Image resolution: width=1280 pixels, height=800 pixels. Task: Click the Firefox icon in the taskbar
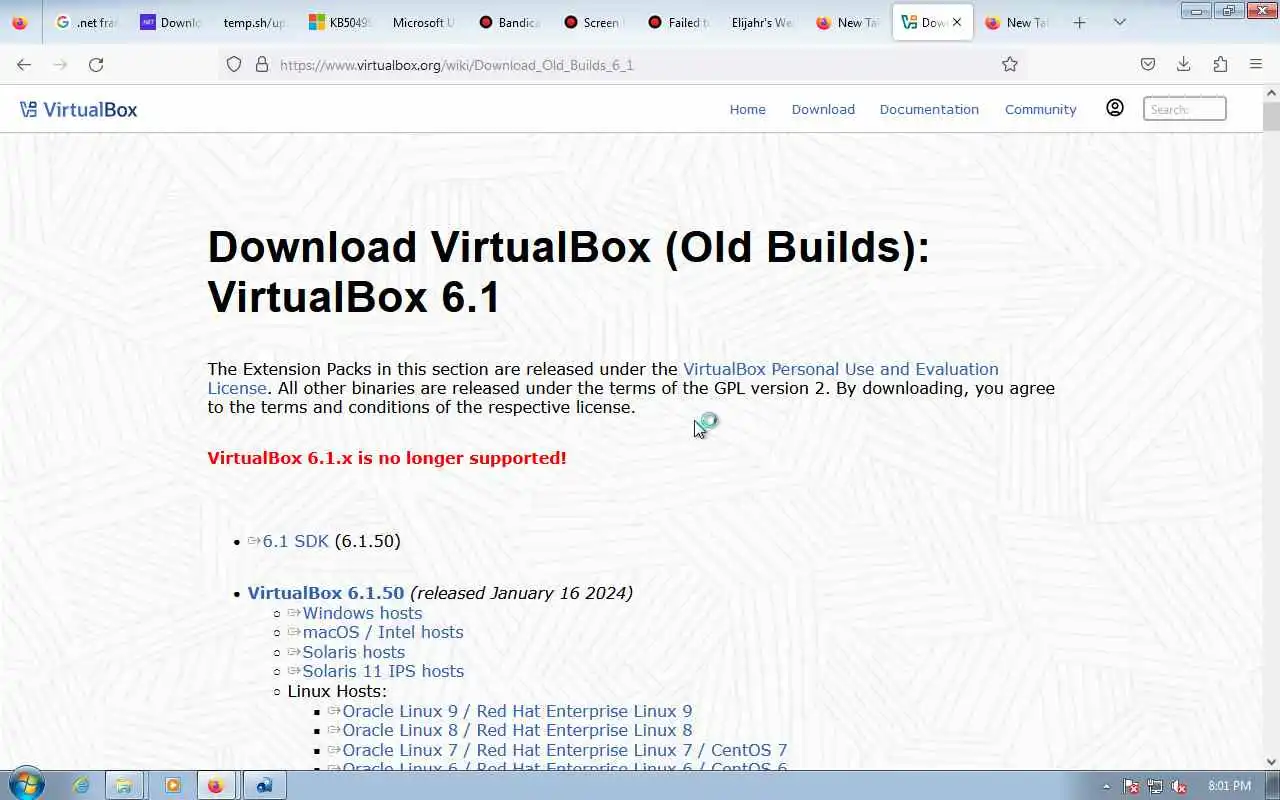click(x=216, y=786)
